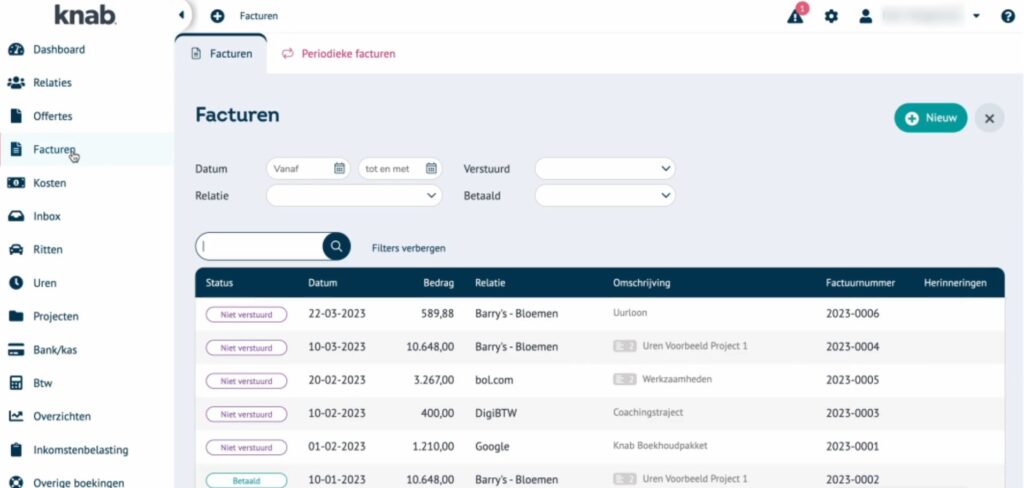Open the settings gear icon

831,16
